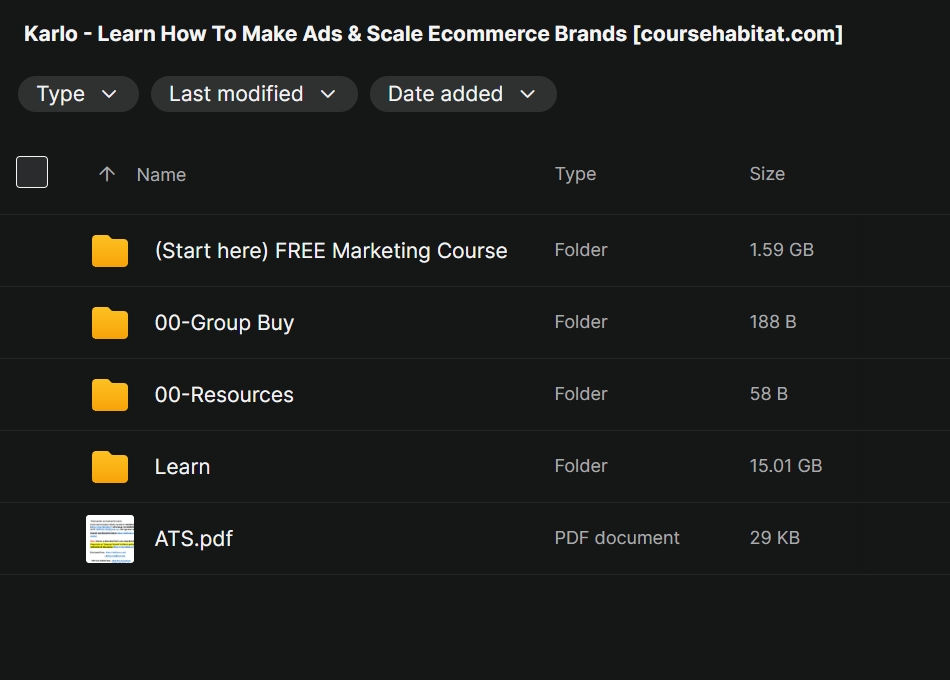
Task: Select the Karlo course folder title text
Action: click(x=433, y=34)
